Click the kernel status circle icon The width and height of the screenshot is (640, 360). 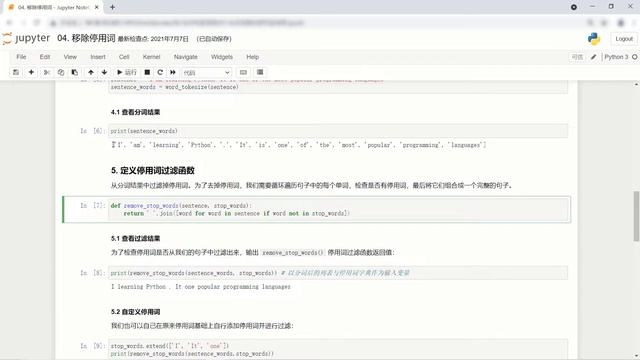[635, 57]
